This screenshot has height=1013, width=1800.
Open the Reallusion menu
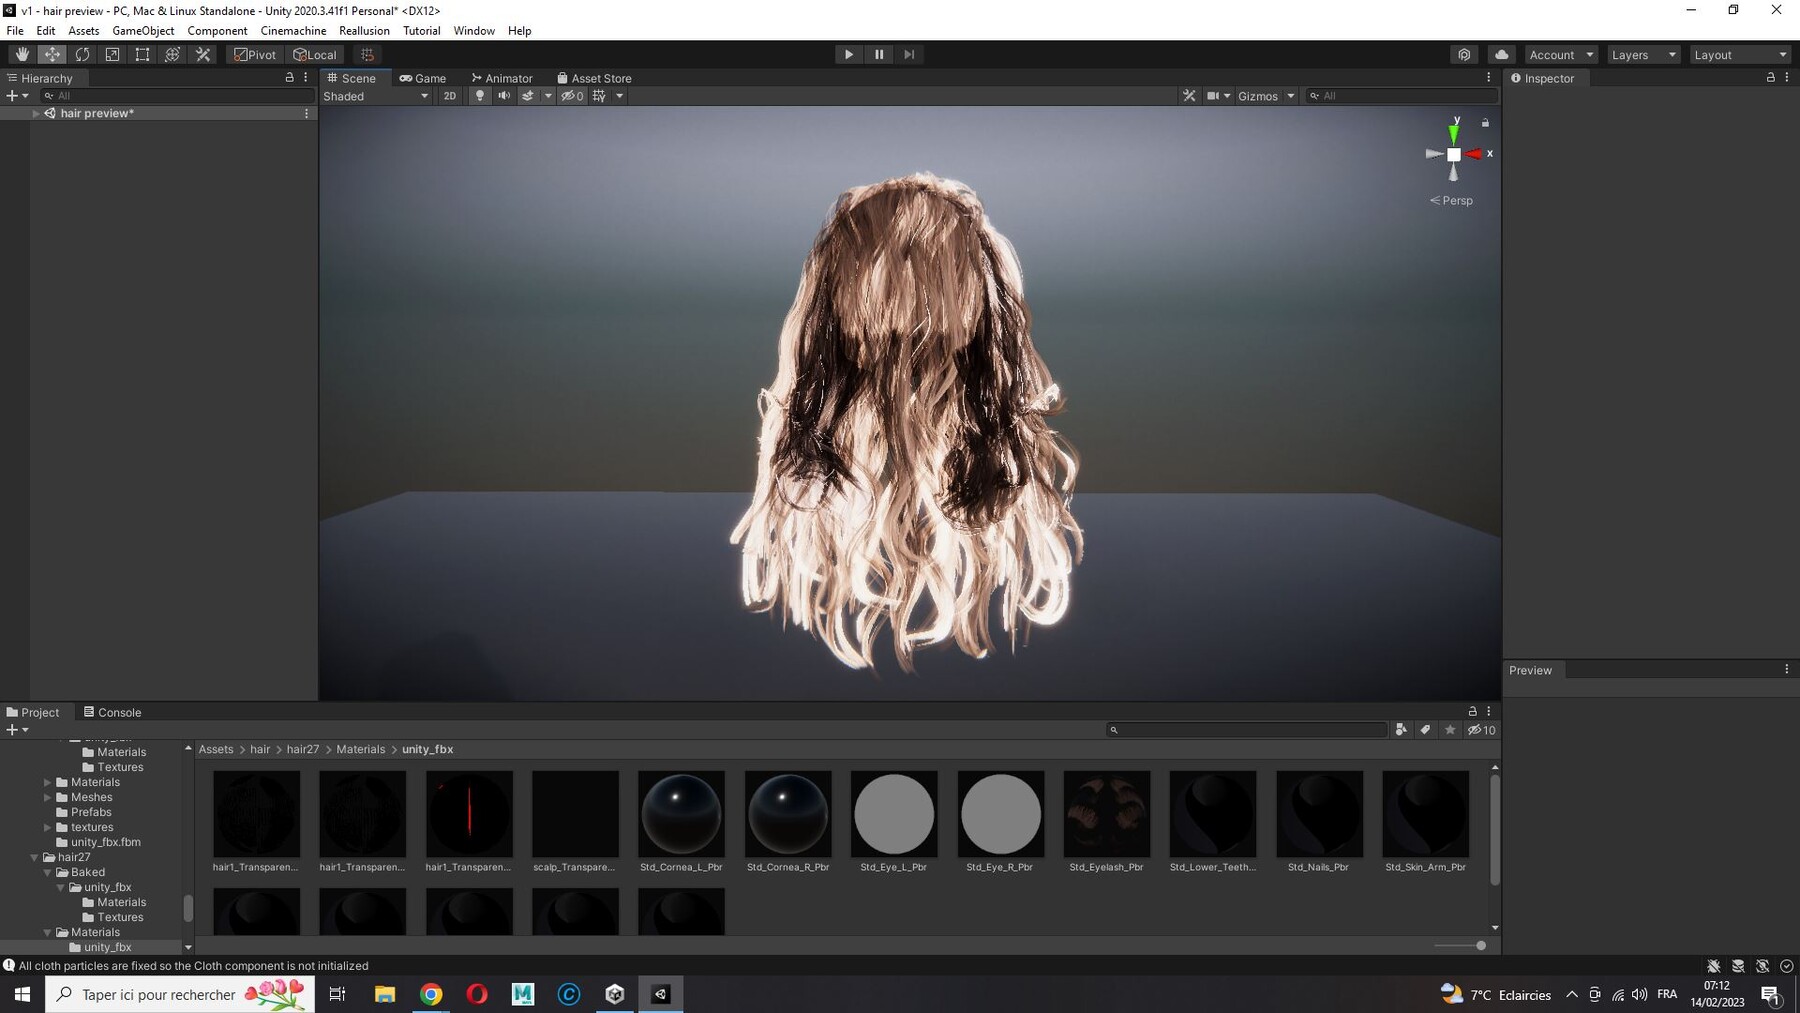click(364, 30)
